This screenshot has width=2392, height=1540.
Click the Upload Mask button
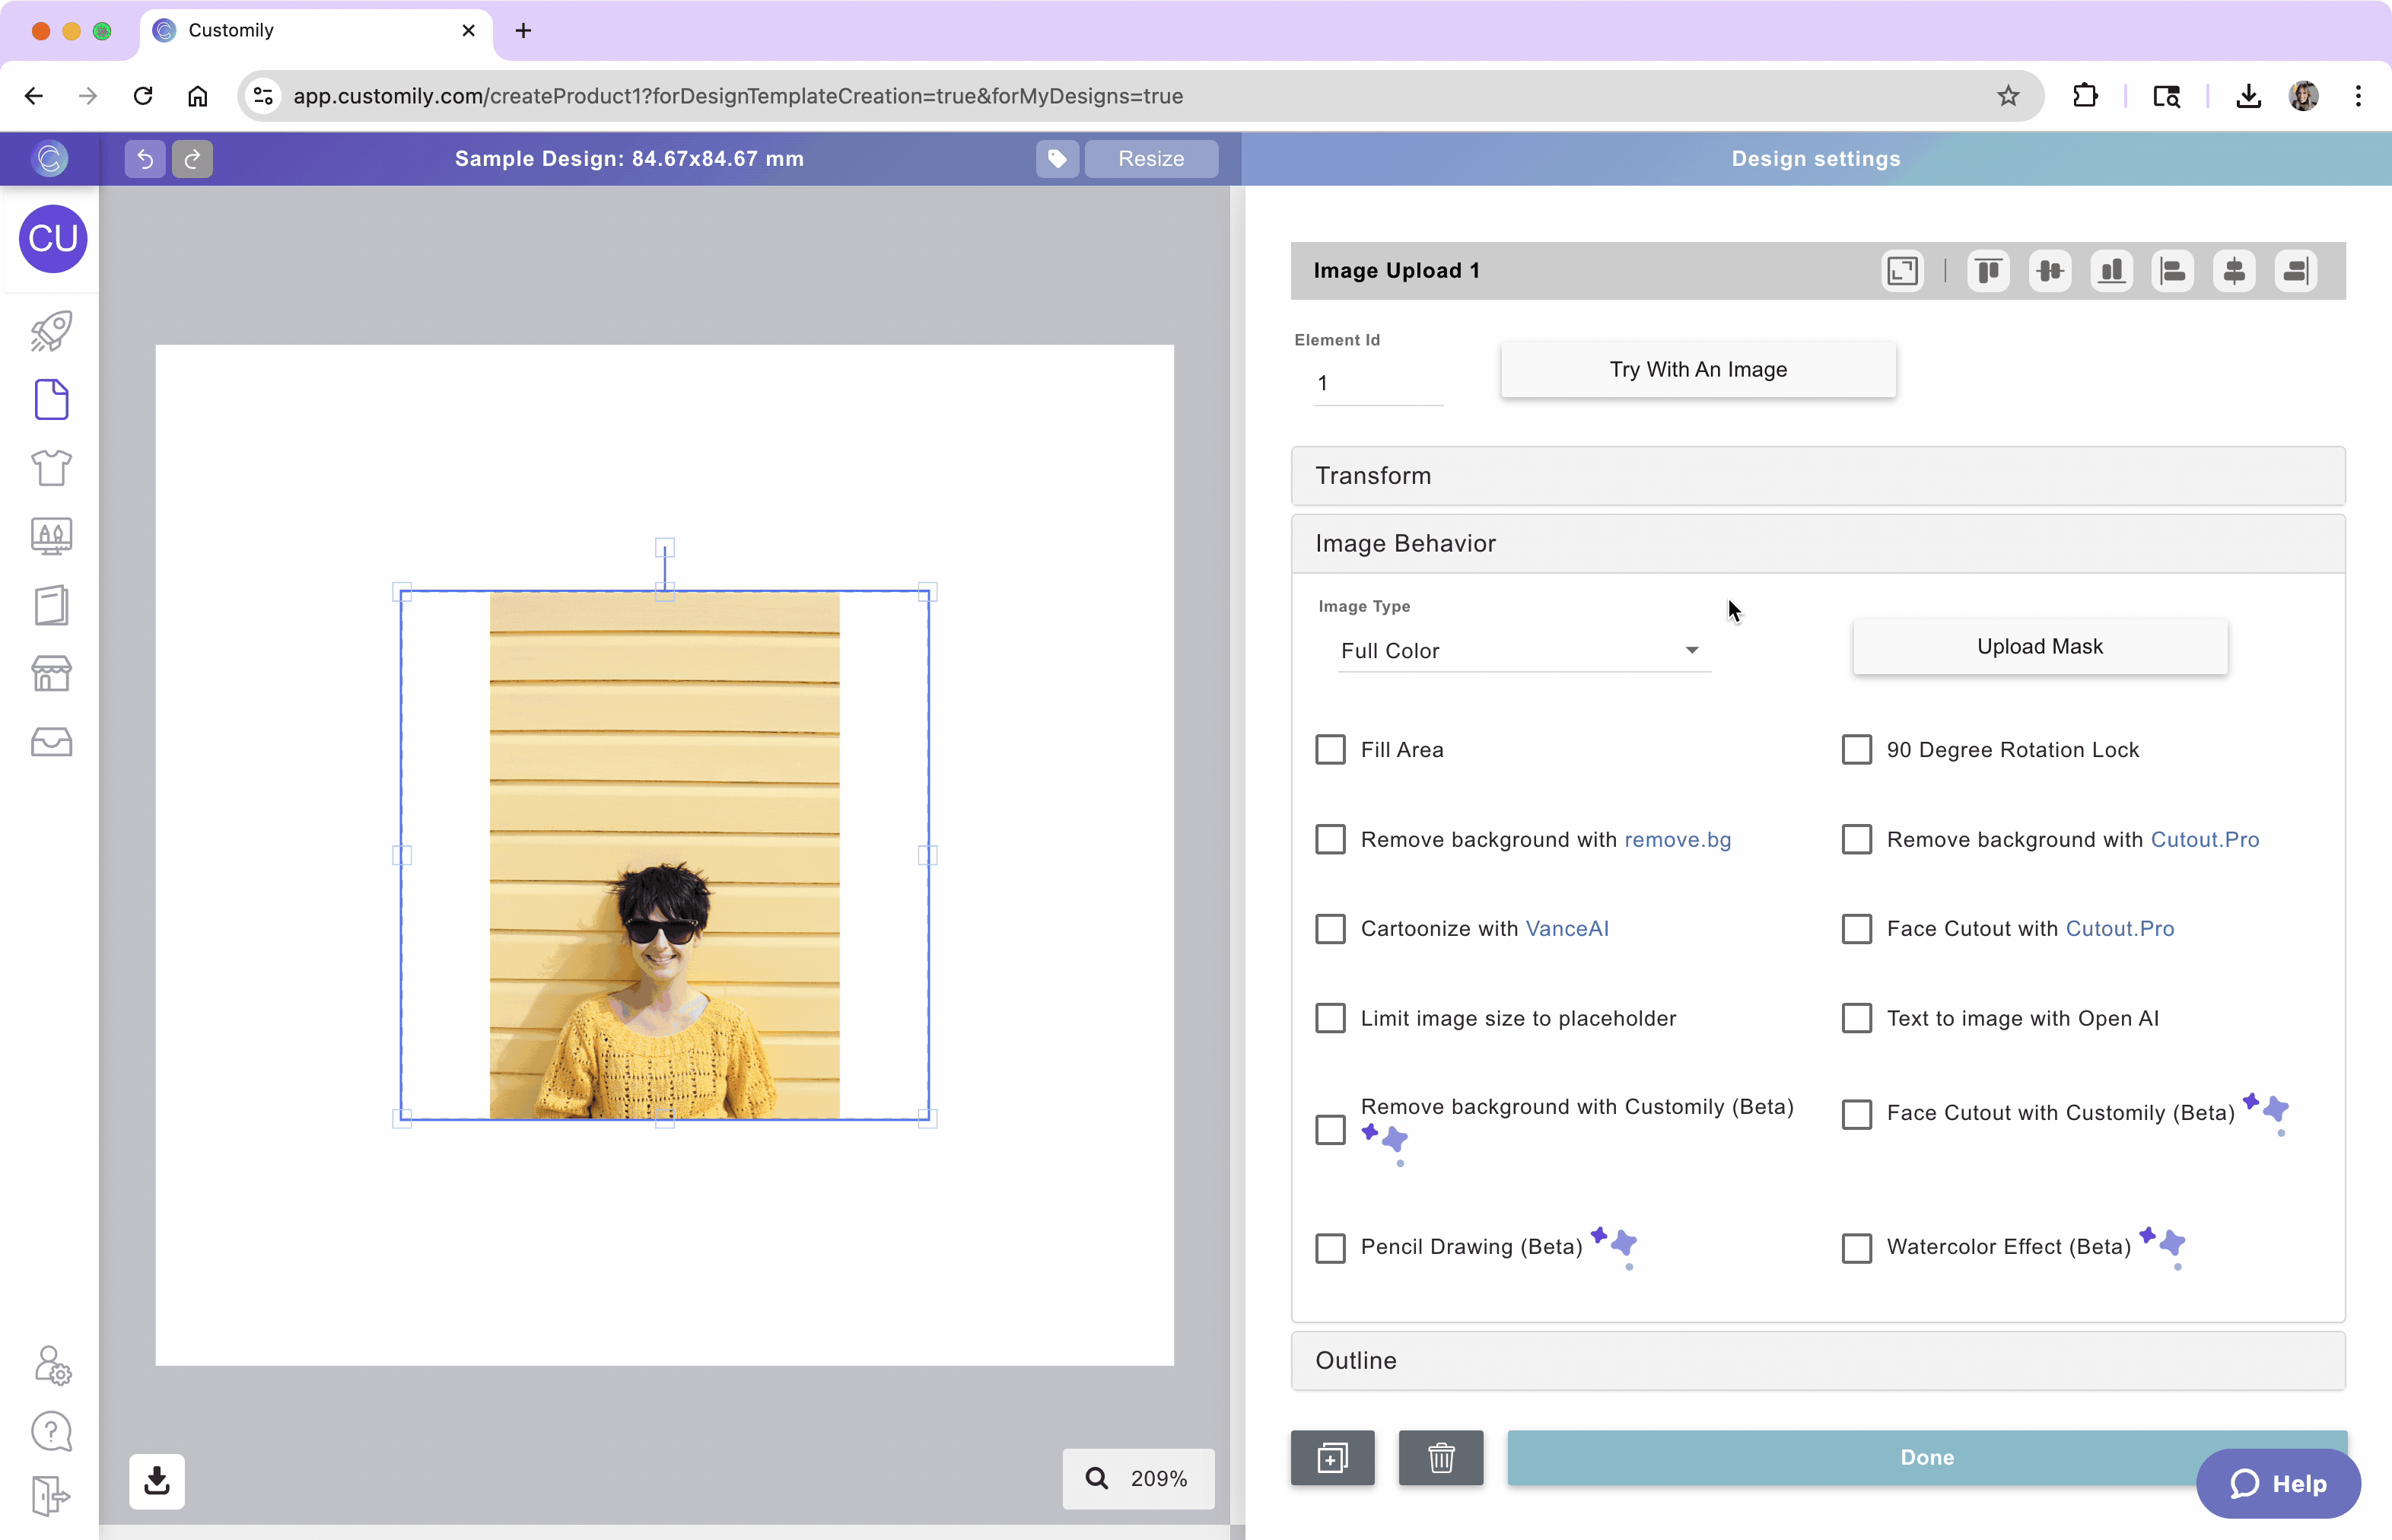[2039, 647]
